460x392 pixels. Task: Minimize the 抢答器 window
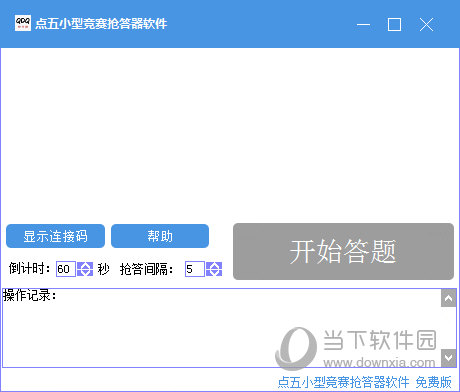pyautogui.click(x=363, y=24)
